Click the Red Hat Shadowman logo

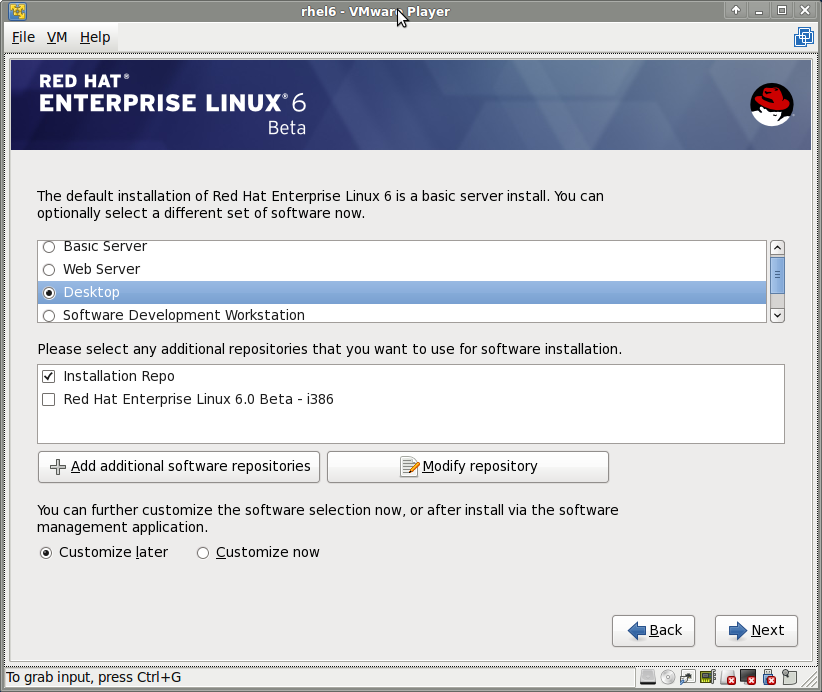coord(771,104)
